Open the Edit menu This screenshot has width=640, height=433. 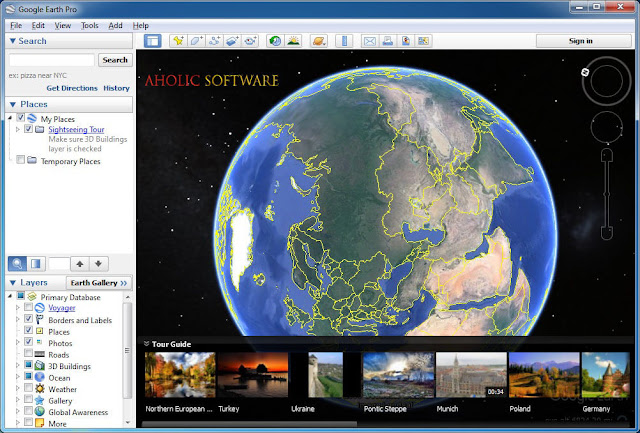click(x=38, y=25)
